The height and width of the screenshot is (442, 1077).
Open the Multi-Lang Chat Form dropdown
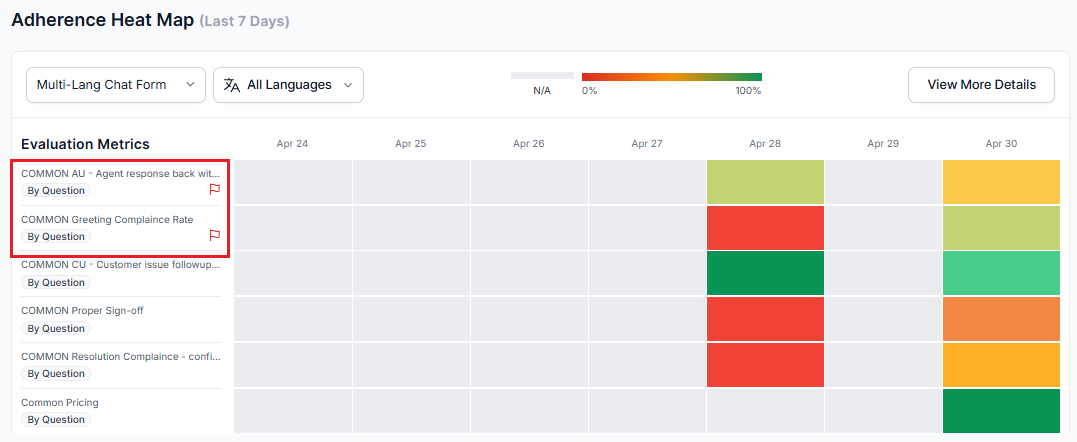tap(115, 85)
